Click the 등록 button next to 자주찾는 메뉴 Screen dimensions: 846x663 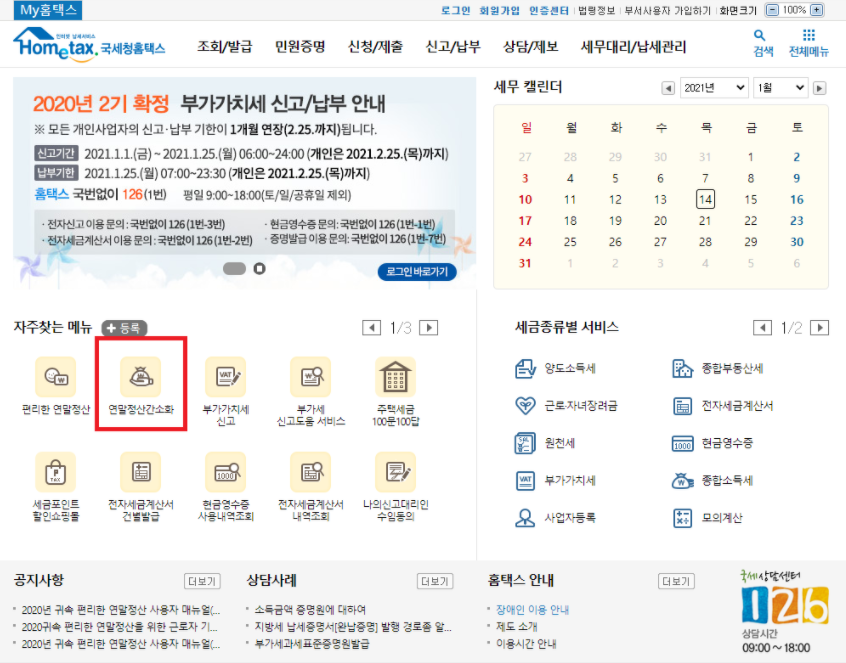(124, 327)
